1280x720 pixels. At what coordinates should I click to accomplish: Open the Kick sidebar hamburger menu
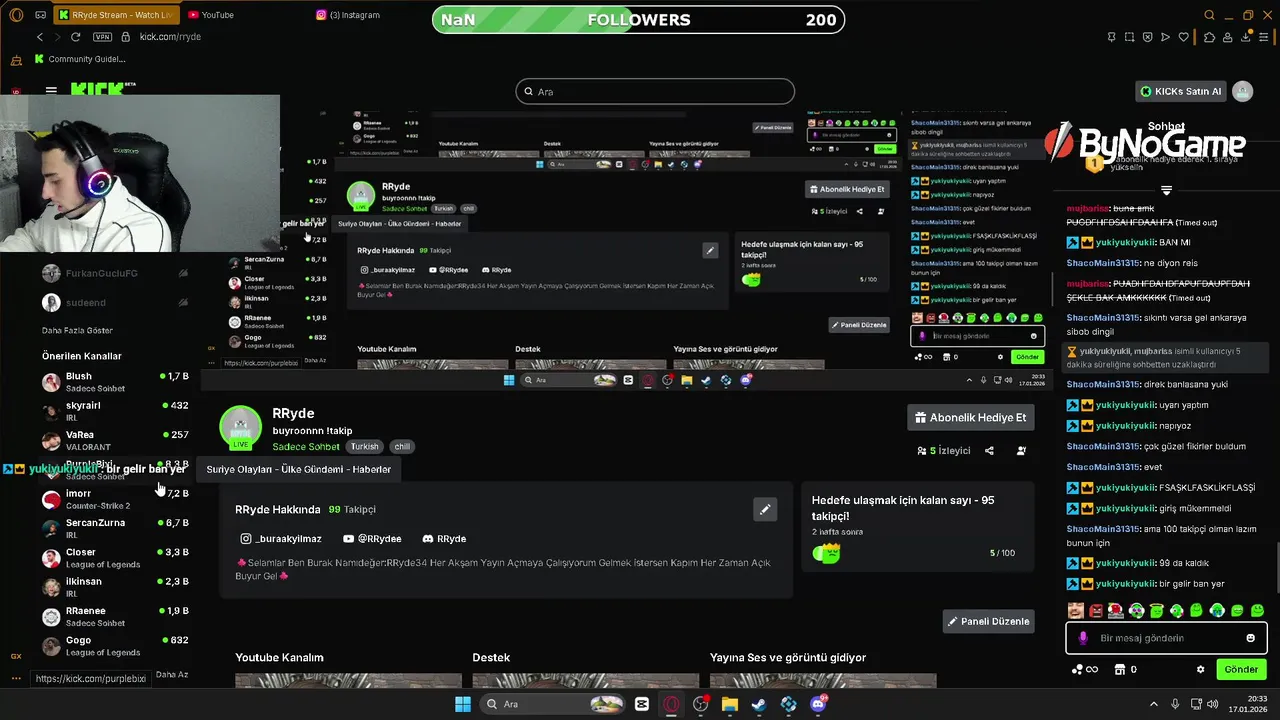[51, 90]
